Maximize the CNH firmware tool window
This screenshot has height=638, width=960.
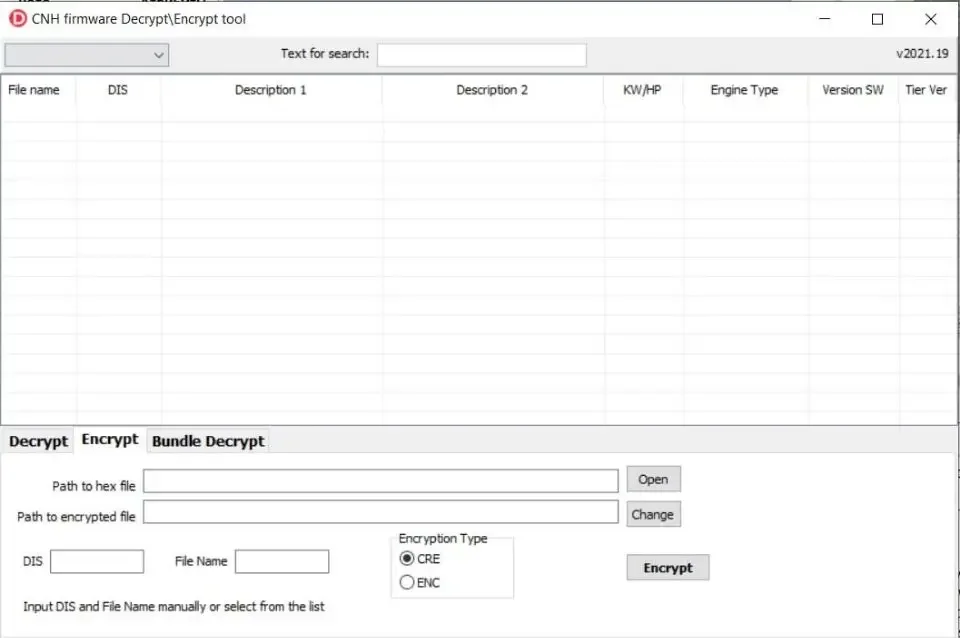(x=877, y=19)
